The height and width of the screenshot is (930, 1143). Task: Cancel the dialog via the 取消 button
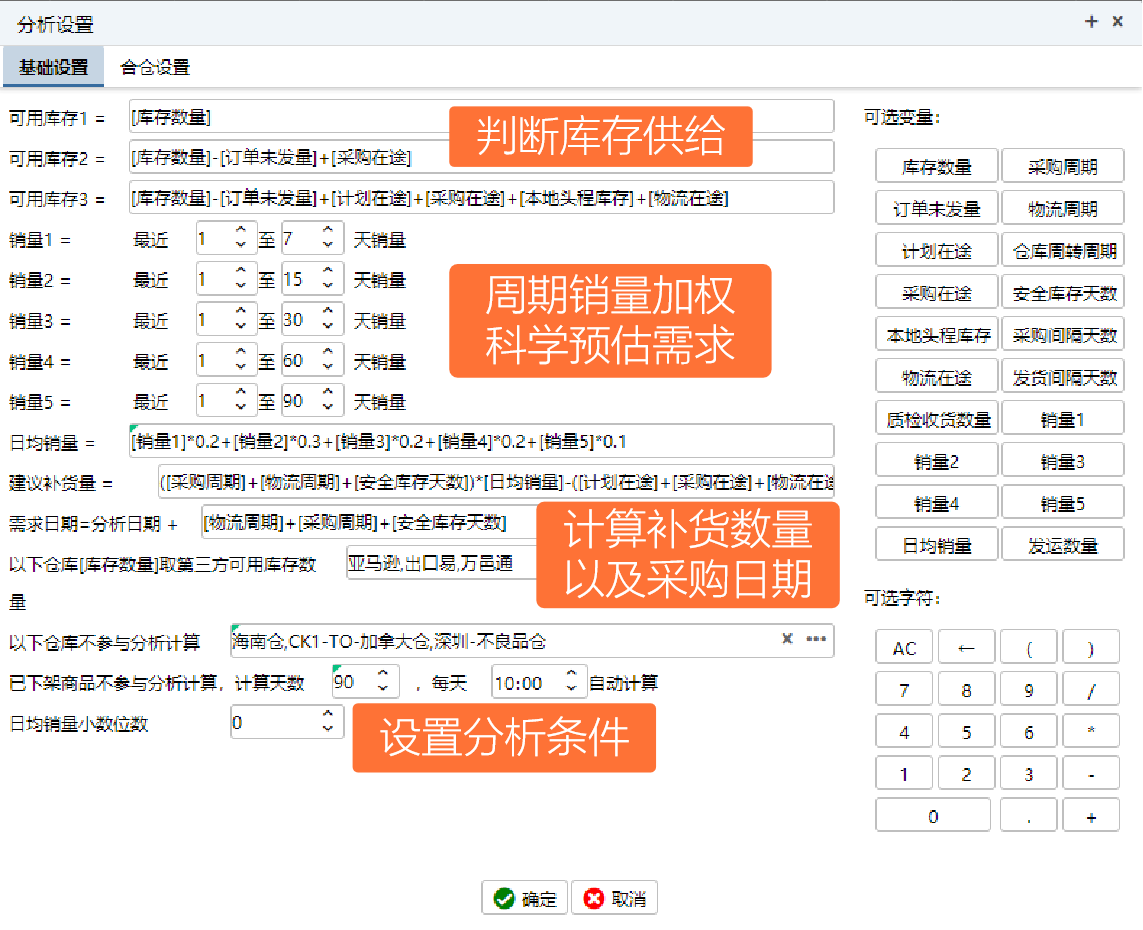(613, 897)
